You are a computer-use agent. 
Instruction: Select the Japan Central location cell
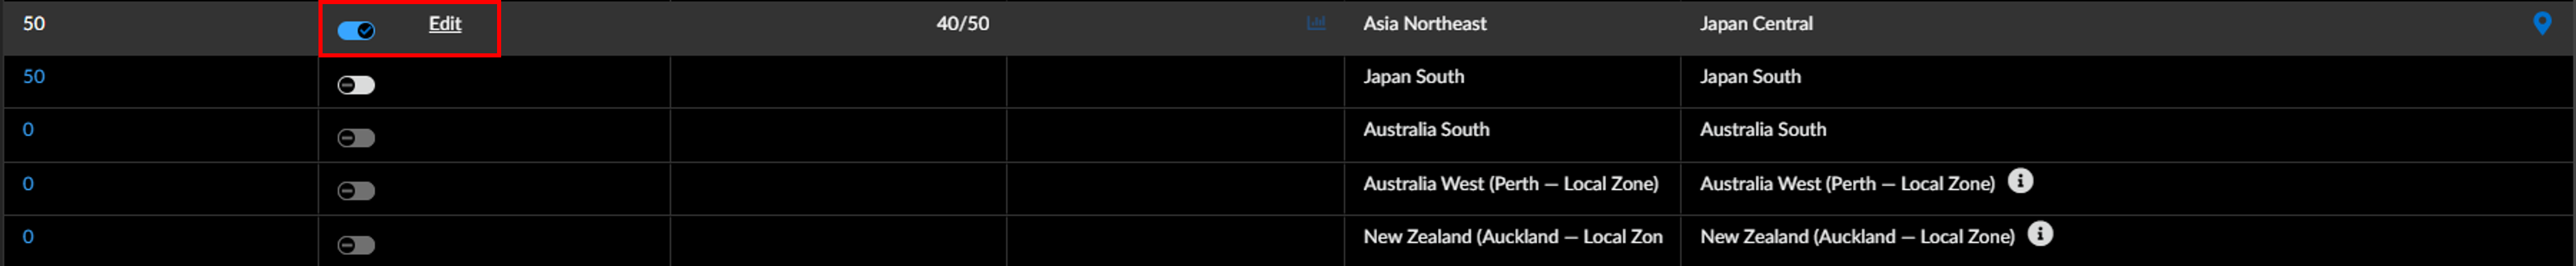1756,24
